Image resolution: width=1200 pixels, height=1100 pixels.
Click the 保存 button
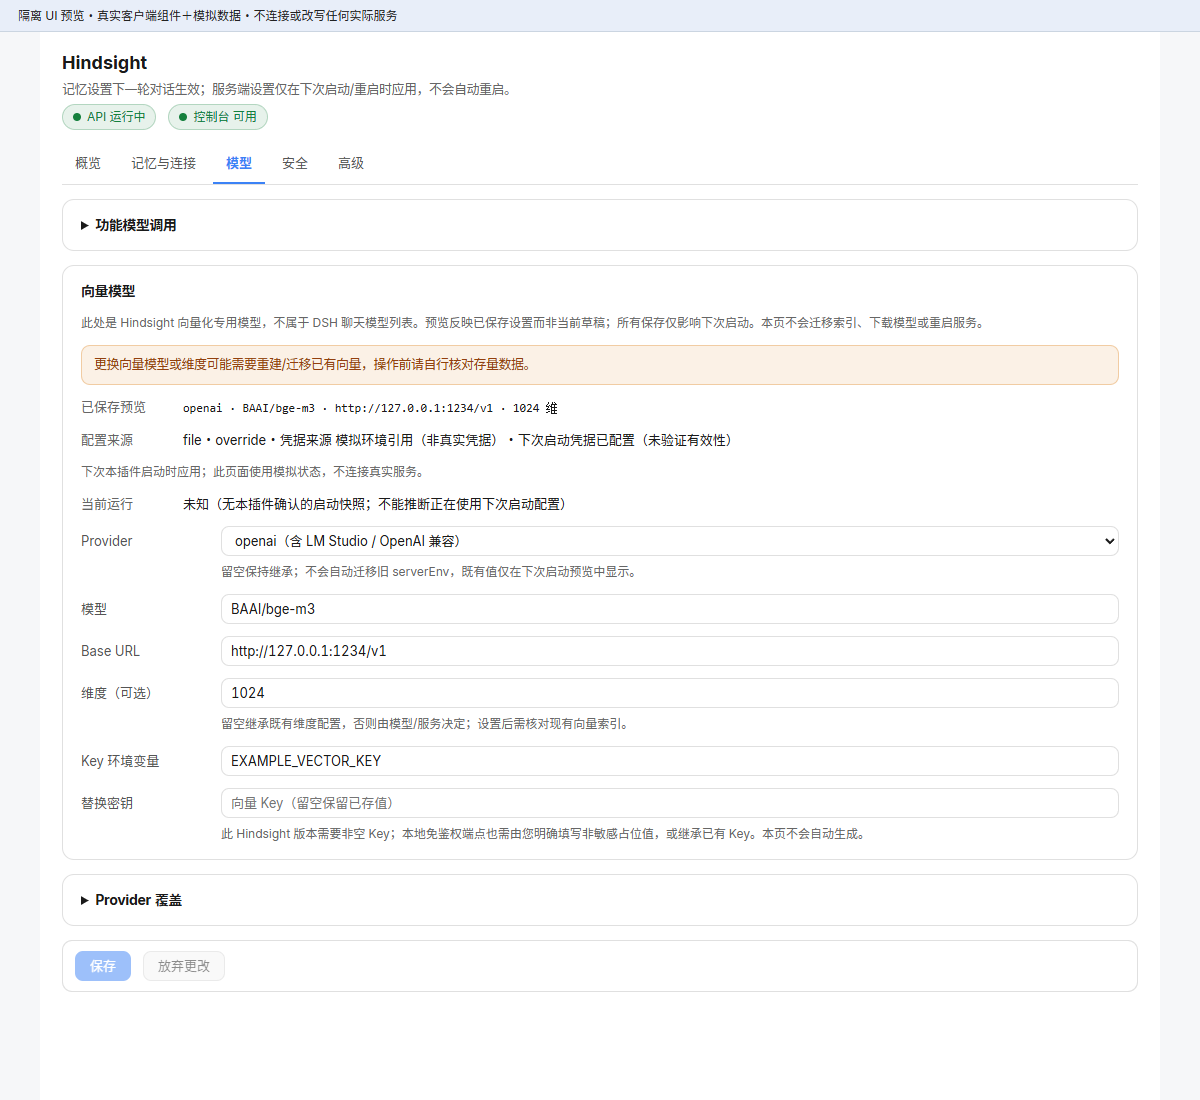pos(103,966)
